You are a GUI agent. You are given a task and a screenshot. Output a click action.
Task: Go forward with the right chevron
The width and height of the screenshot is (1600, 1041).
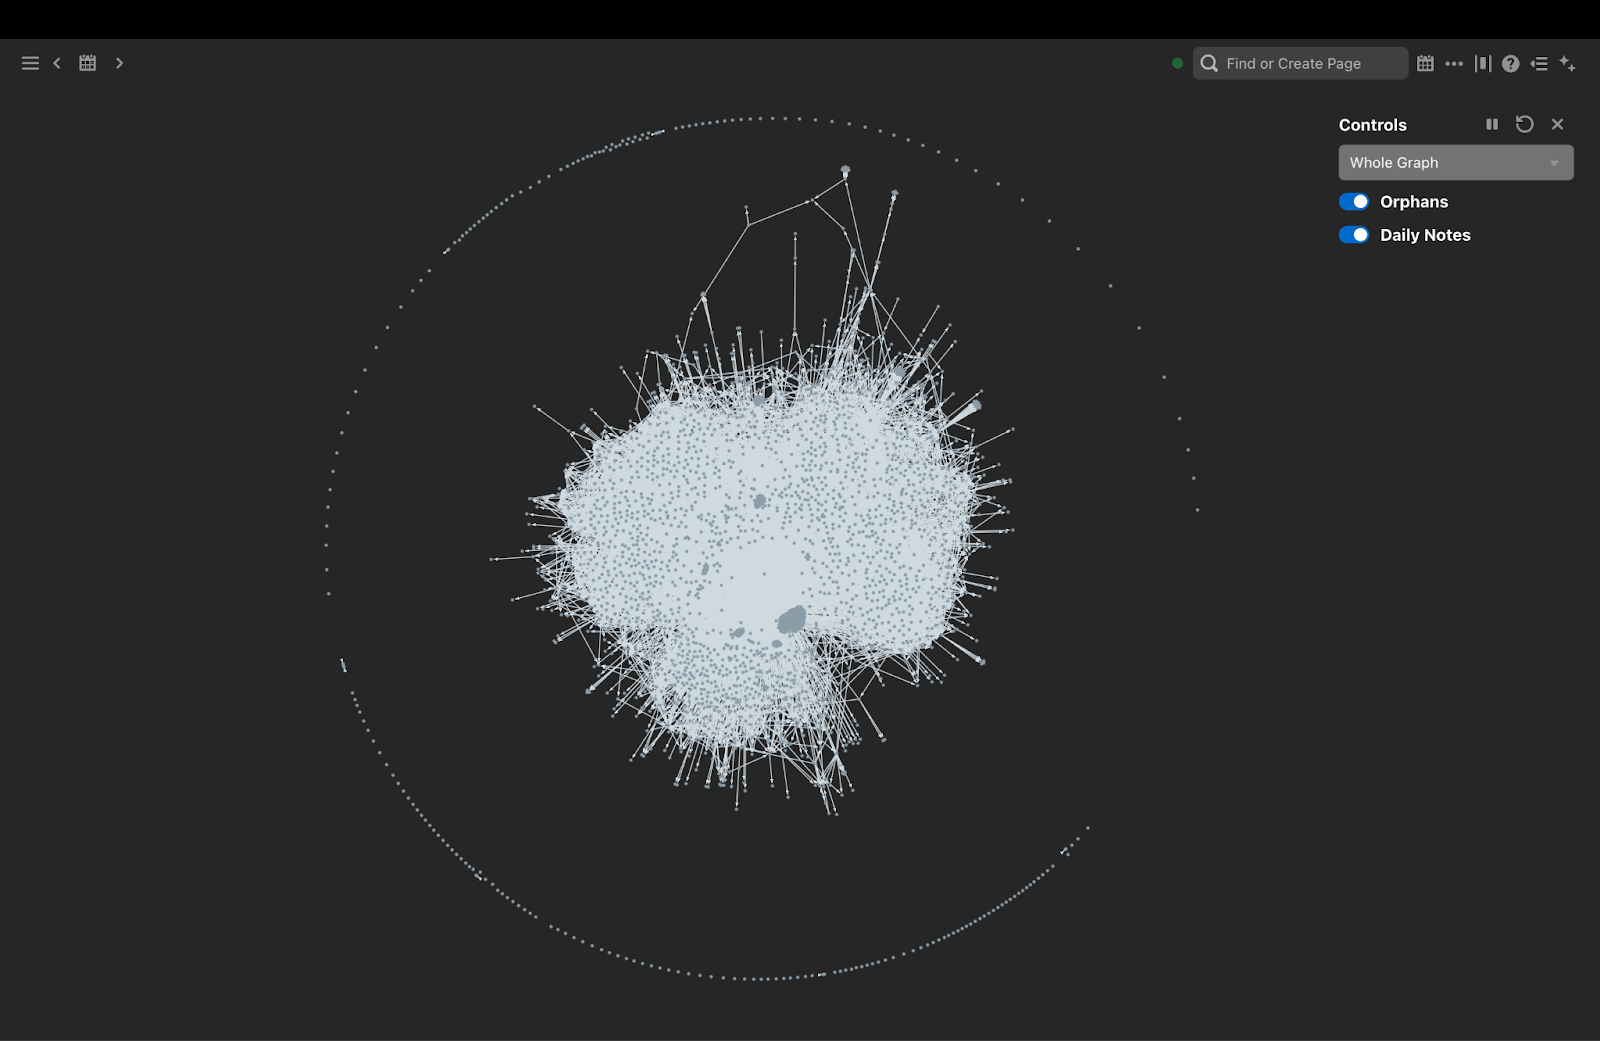coord(119,63)
